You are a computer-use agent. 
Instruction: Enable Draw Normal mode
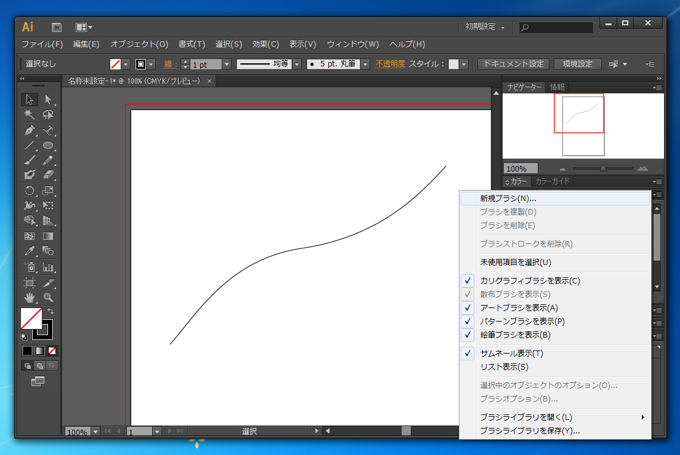click(27, 366)
